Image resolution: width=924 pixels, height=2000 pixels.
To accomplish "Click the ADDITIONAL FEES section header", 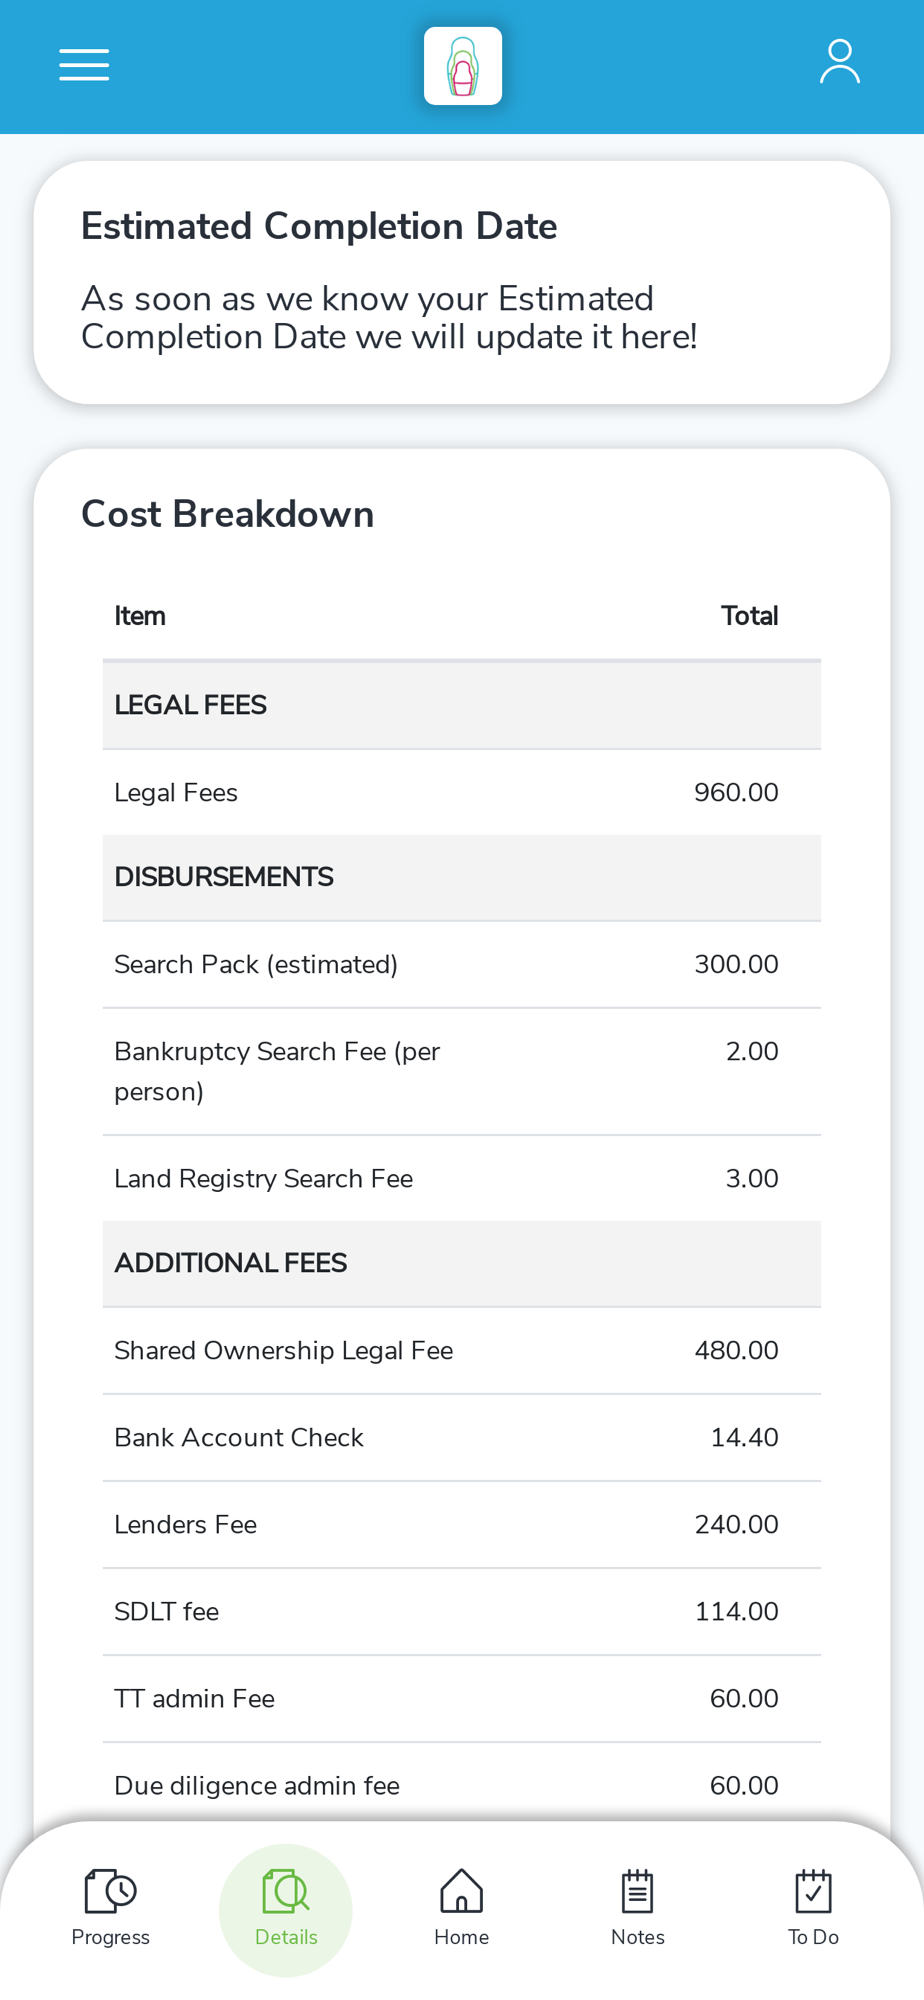I will coord(461,1263).
